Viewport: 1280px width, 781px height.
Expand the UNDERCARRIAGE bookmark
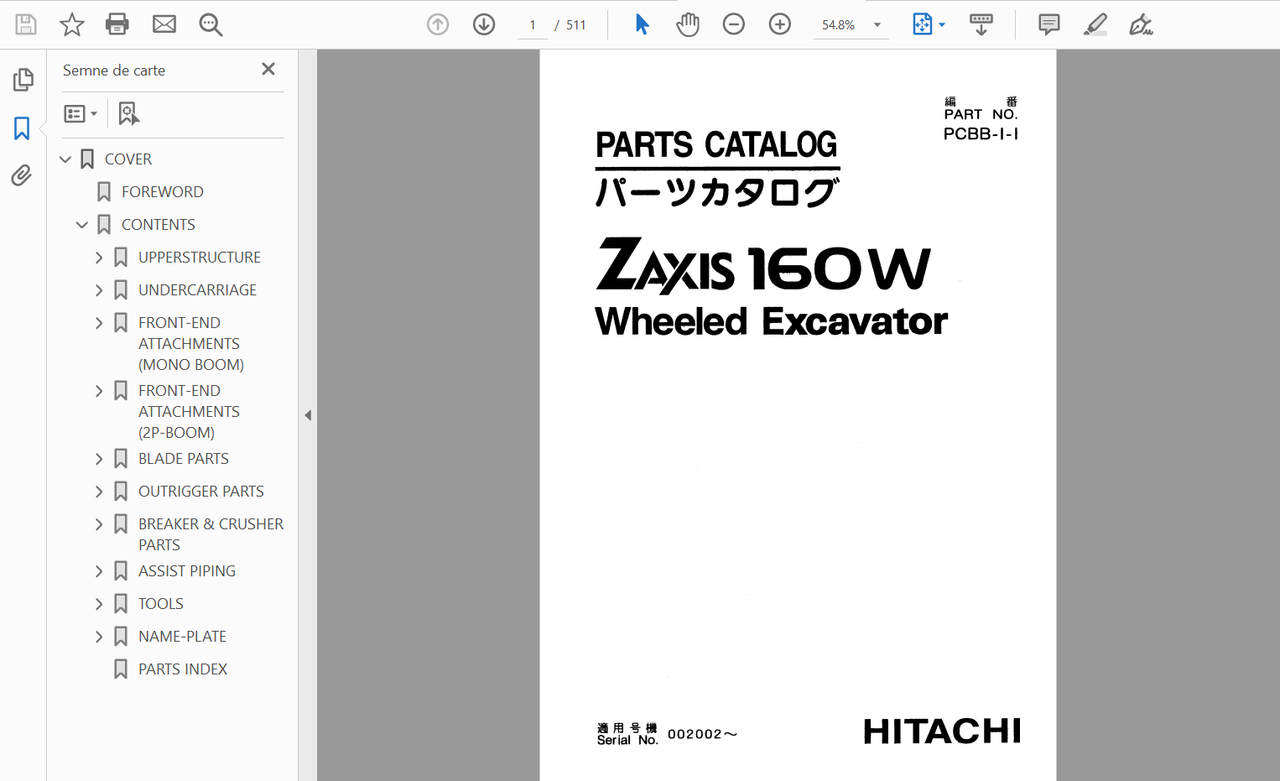(99, 290)
